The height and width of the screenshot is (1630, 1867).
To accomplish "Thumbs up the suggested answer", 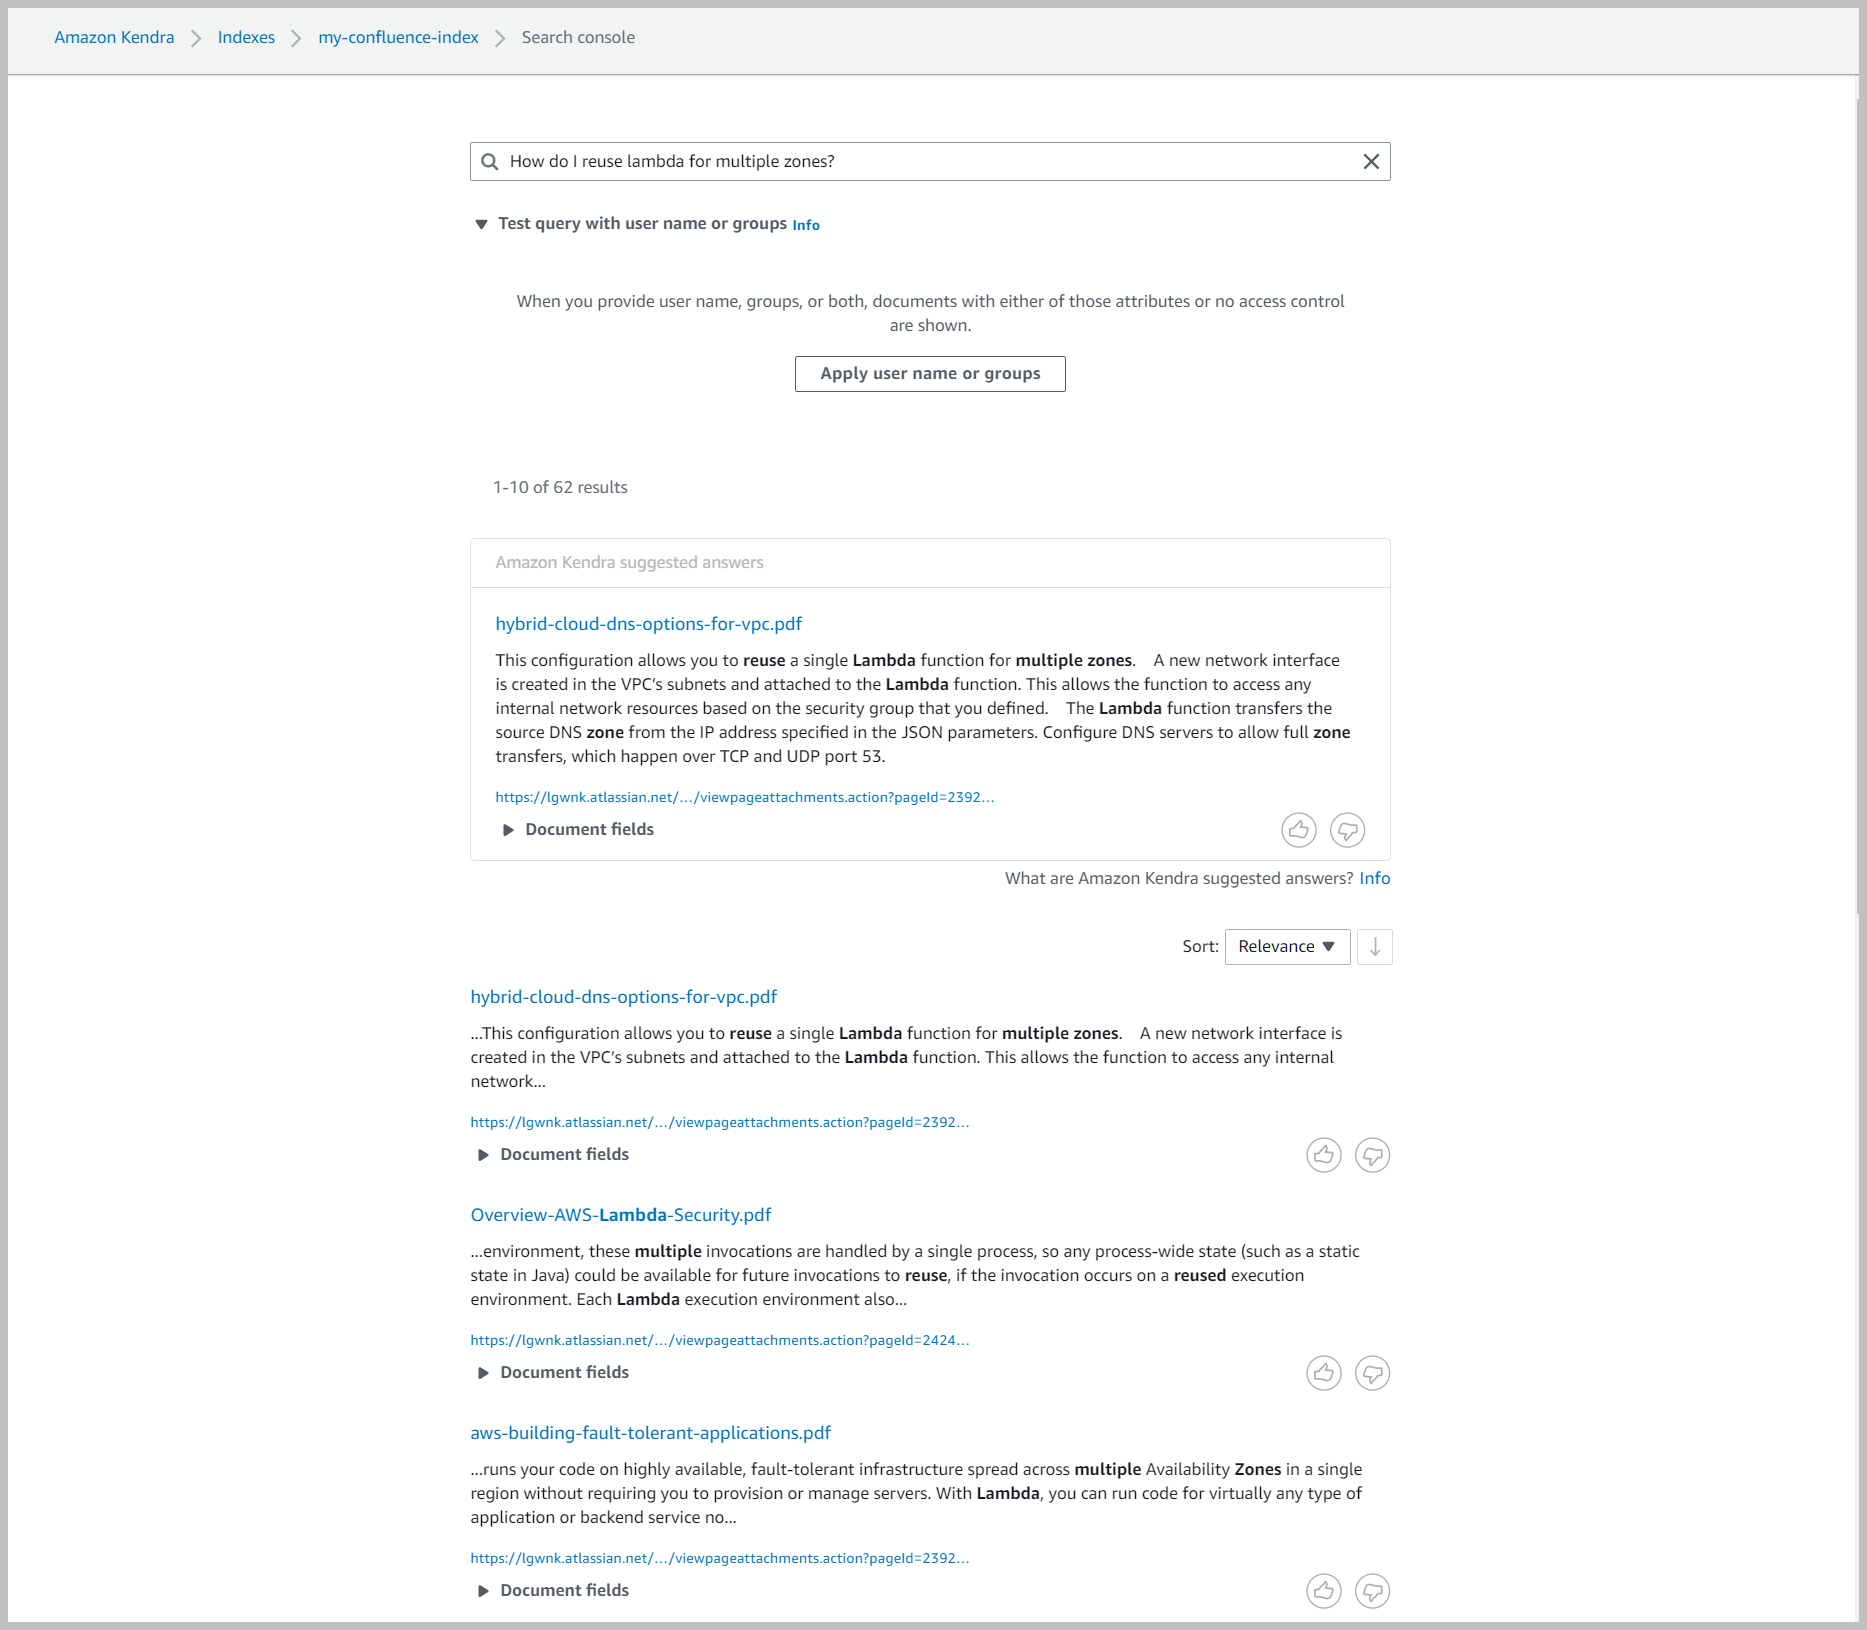I will pyautogui.click(x=1299, y=830).
